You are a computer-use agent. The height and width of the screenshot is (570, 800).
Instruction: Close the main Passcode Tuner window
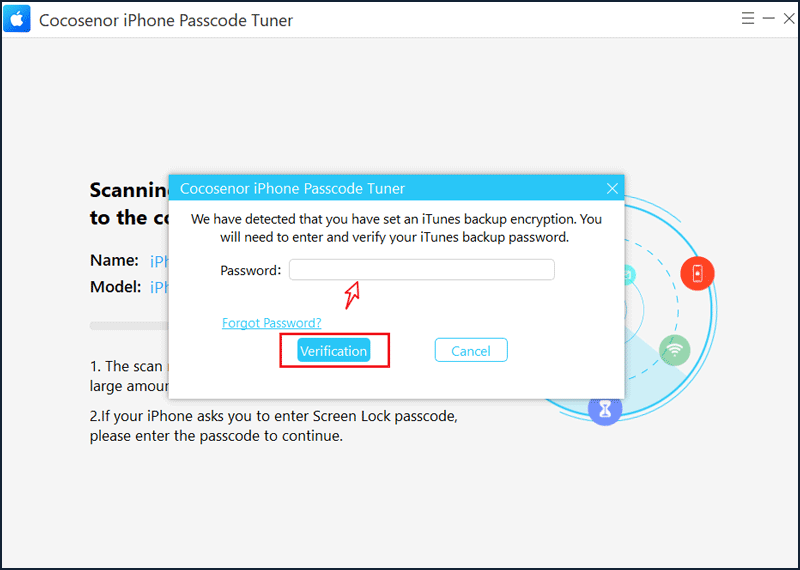coord(789,19)
